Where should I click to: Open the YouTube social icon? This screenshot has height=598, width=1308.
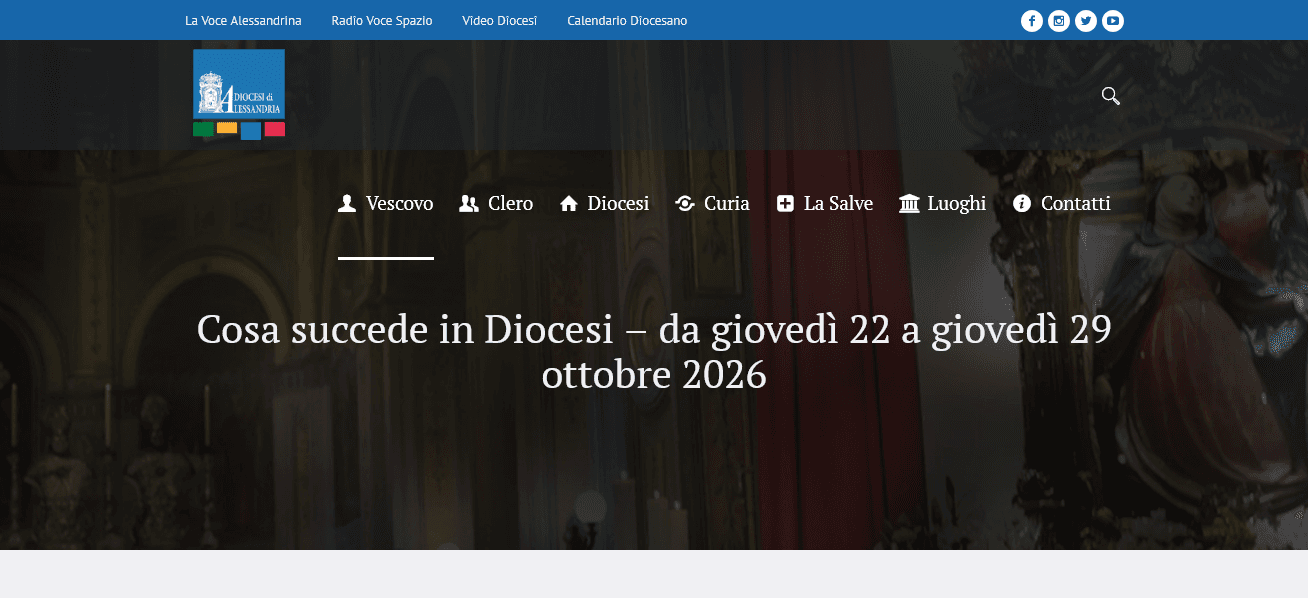pos(1113,20)
